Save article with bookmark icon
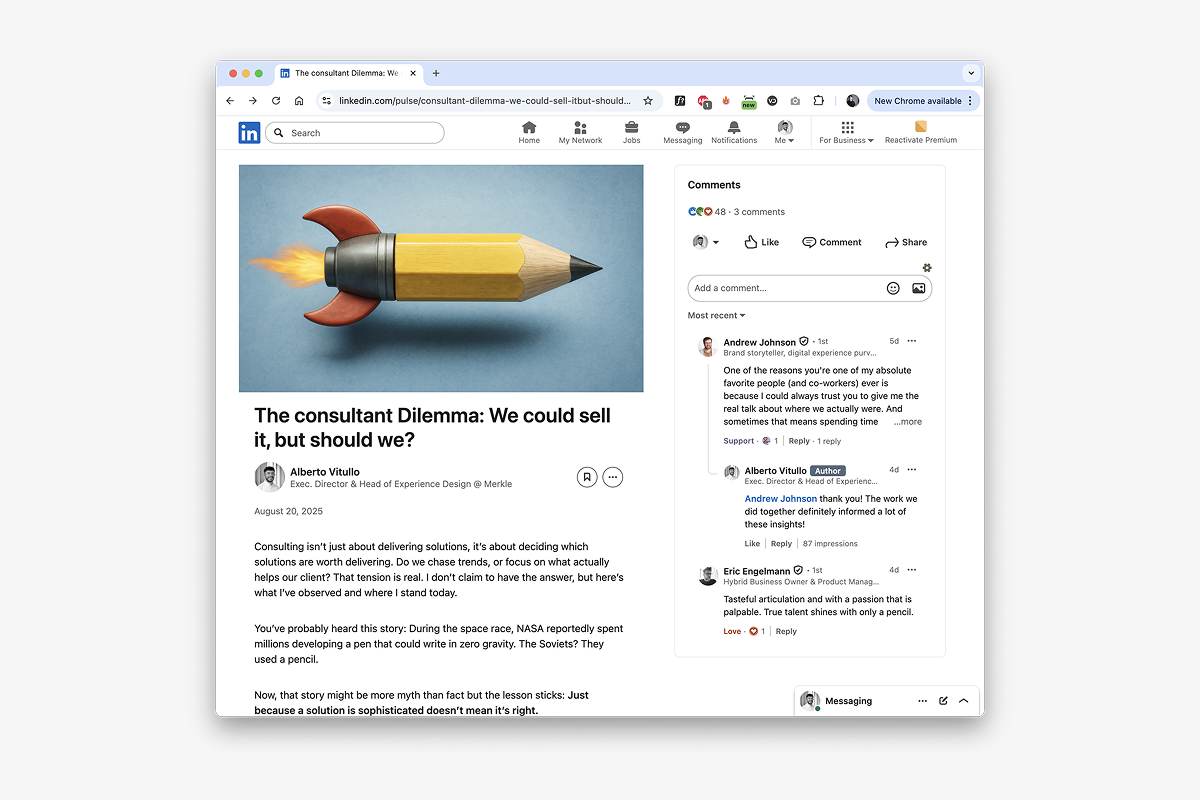1200x800 pixels. (x=587, y=477)
